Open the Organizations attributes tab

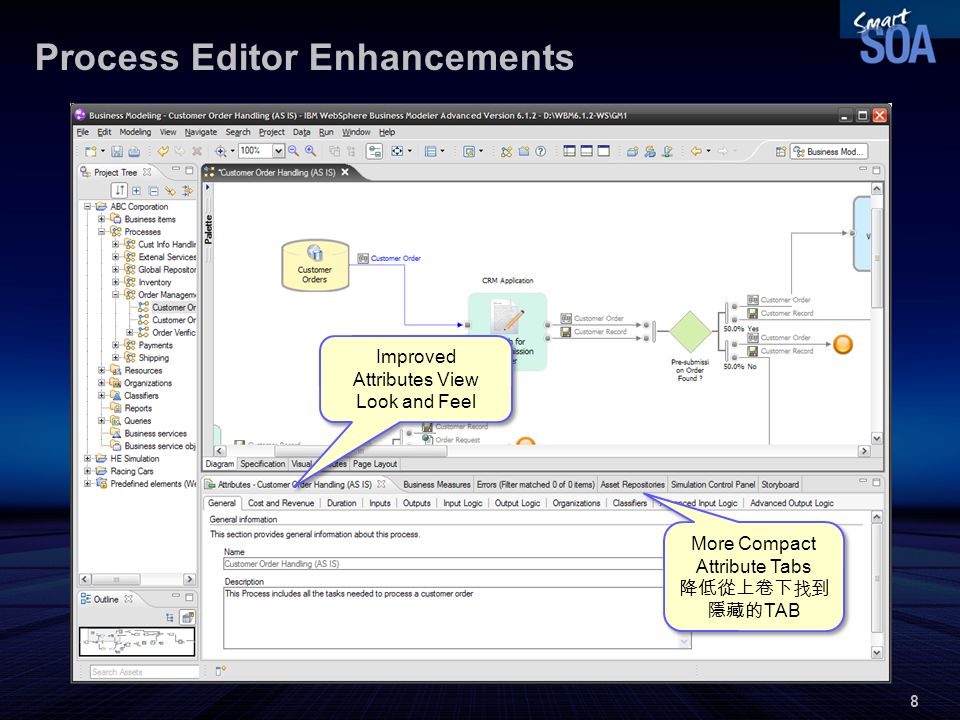576,503
